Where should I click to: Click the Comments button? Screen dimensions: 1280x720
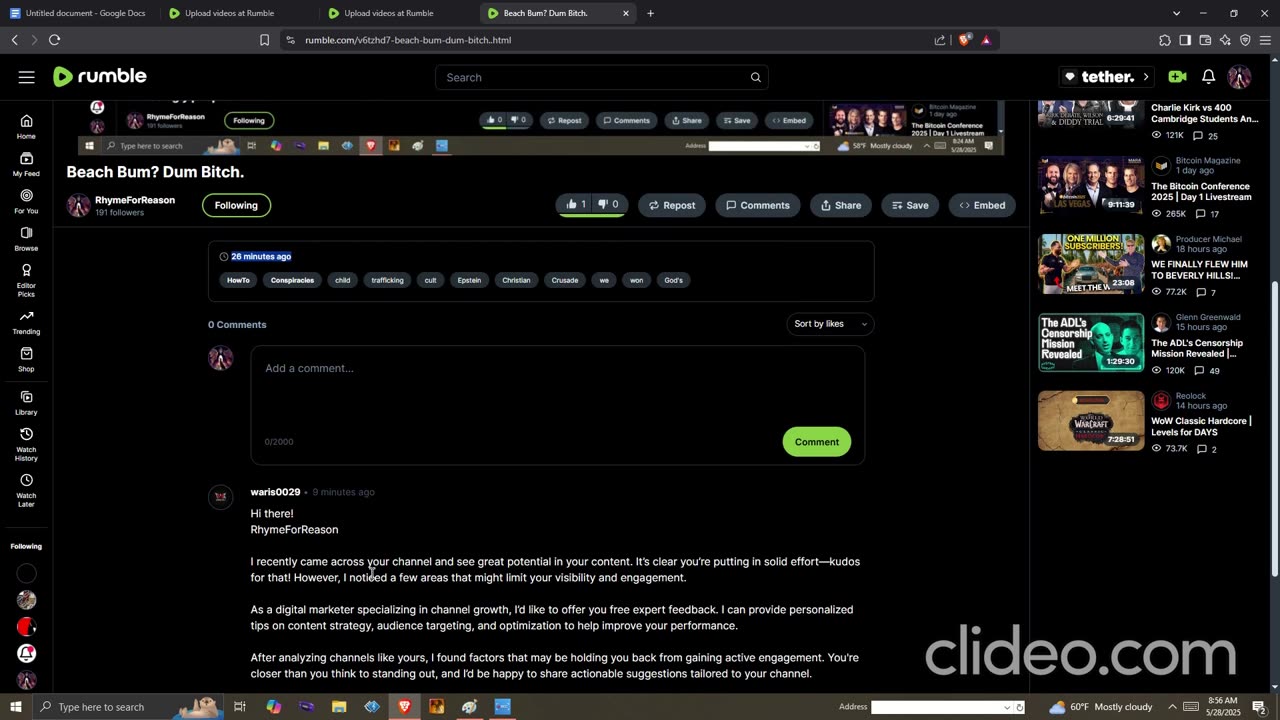coord(757,205)
